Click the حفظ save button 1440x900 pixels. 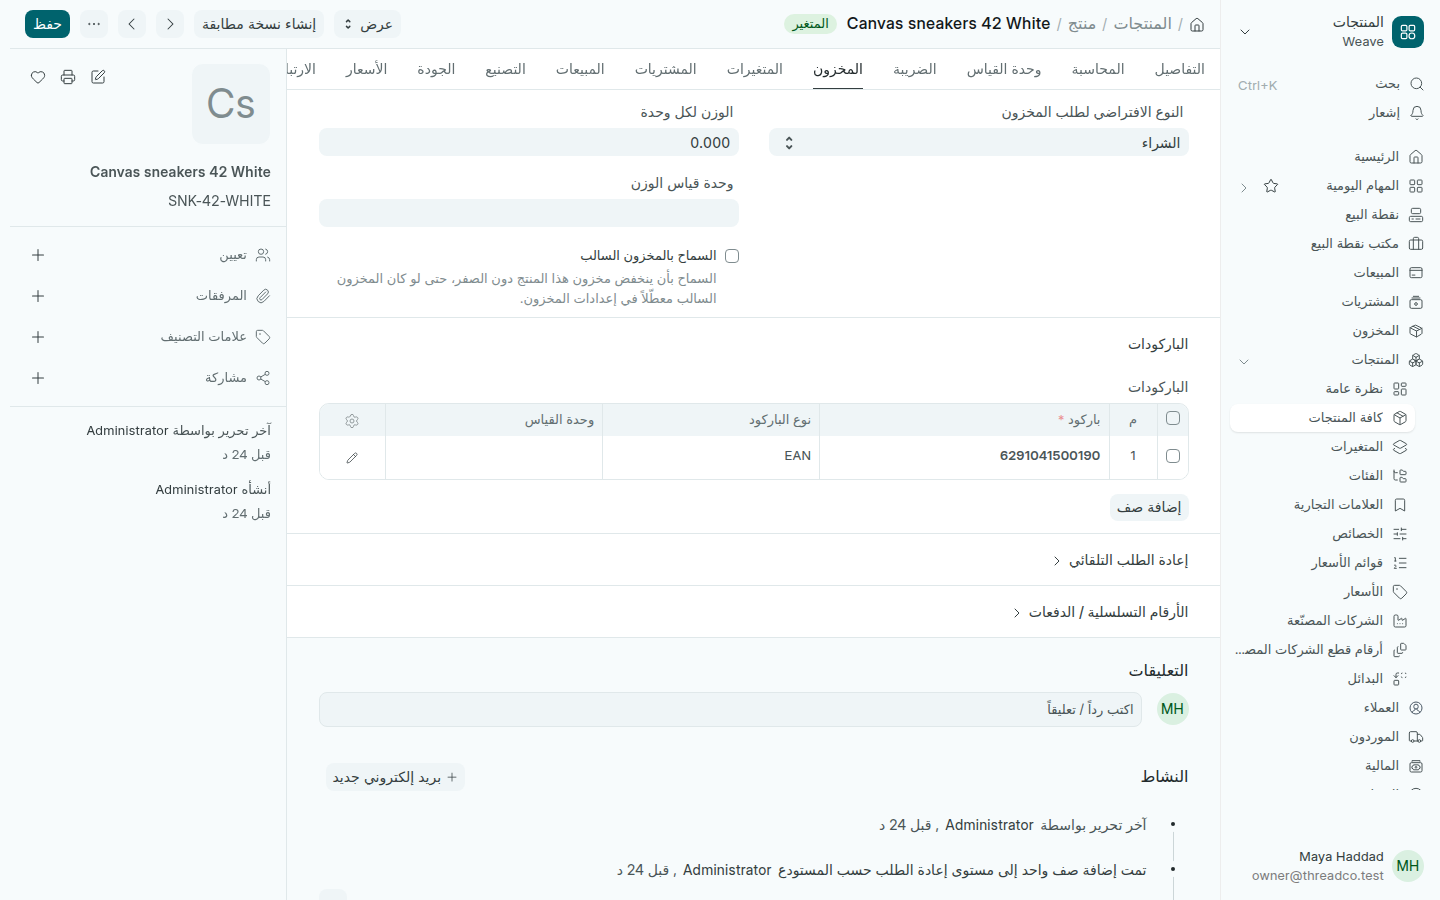[x=47, y=24]
